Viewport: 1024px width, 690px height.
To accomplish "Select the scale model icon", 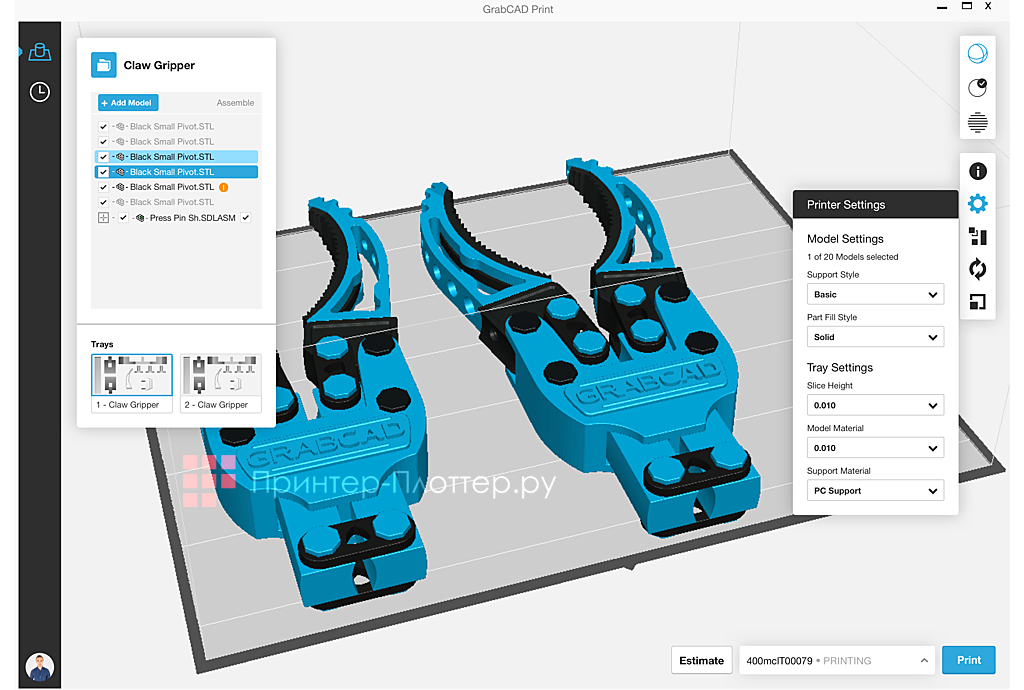I will (x=978, y=301).
